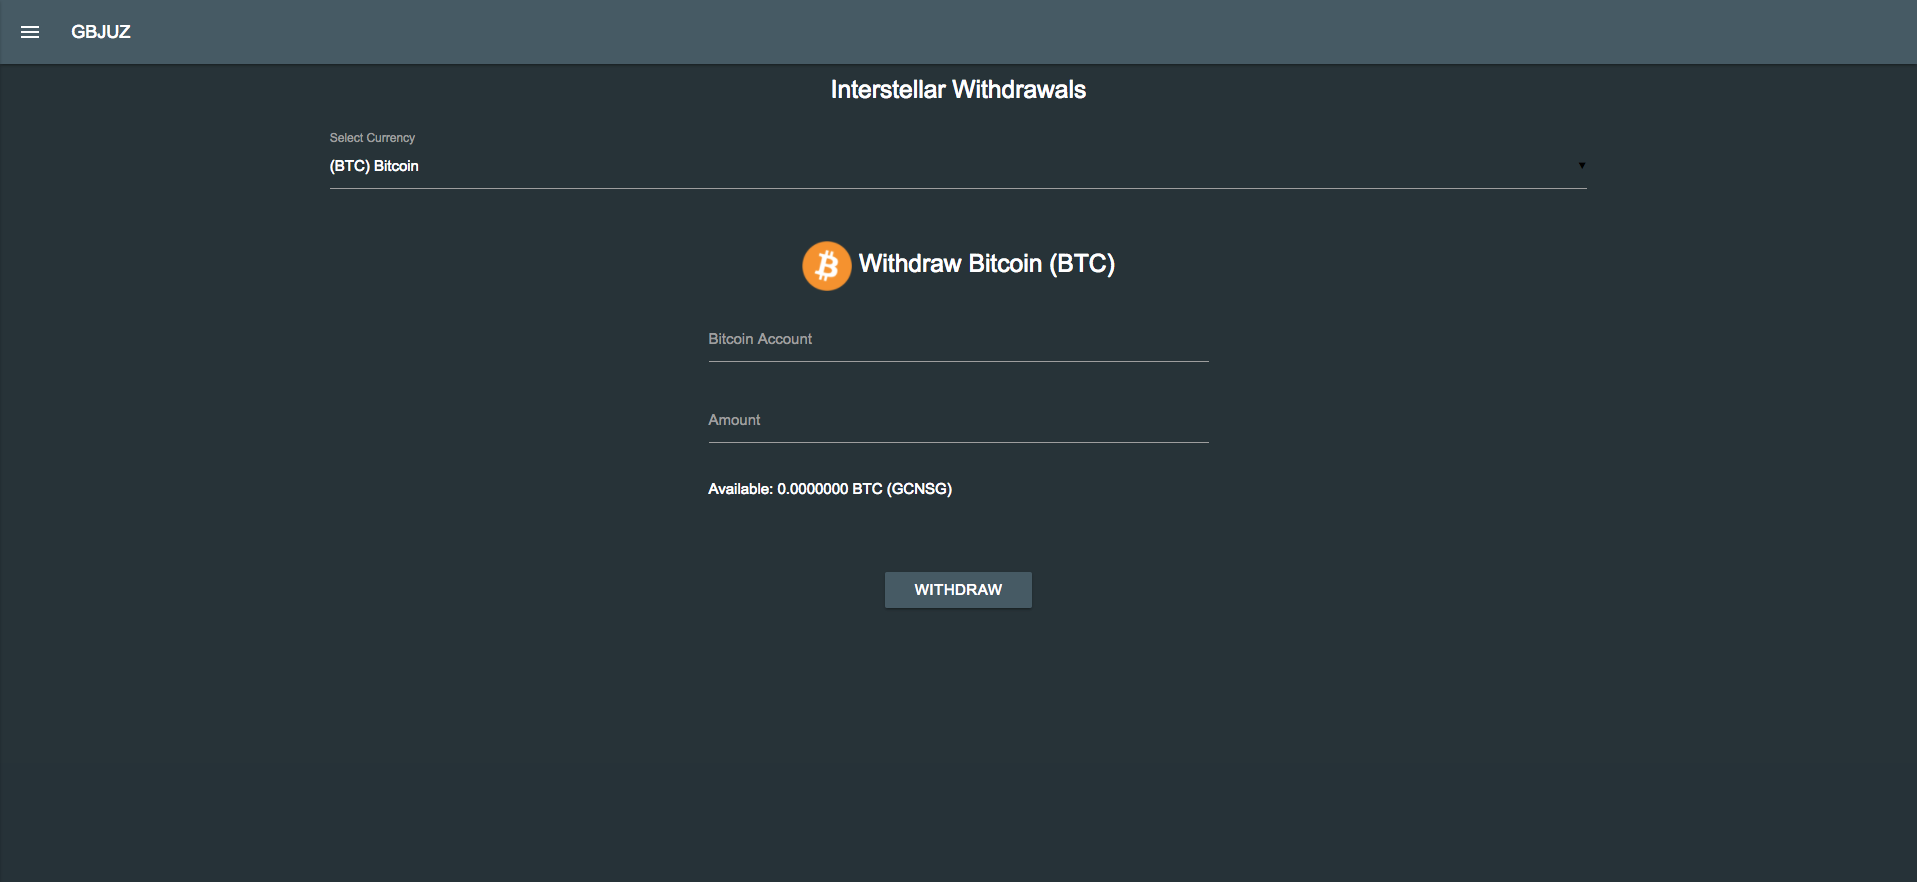Viewport: 1917px width, 882px height.
Task: Focus the Bitcoin Account input field
Action: pyautogui.click(x=958, y=340)
